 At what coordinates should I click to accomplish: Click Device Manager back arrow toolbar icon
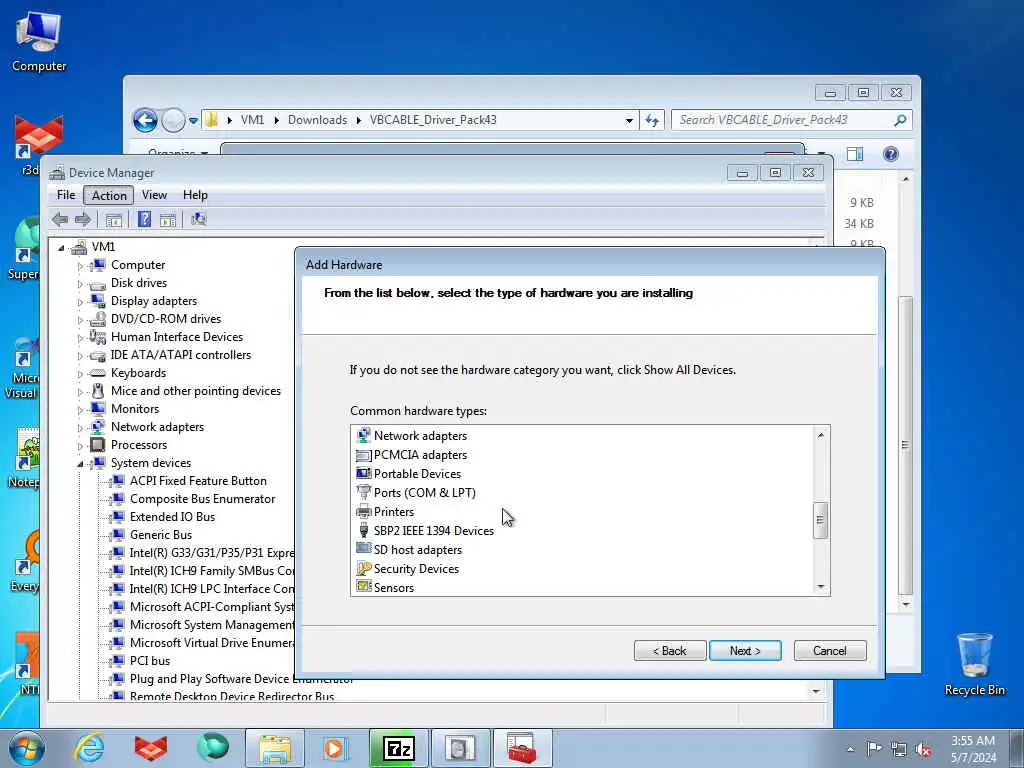click(60, 219)
